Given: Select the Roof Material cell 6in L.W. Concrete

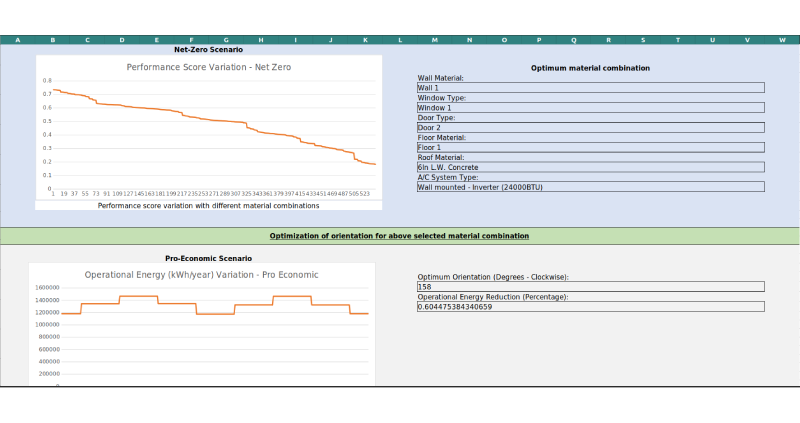Looking at the screenshot, I should [590, 167].
